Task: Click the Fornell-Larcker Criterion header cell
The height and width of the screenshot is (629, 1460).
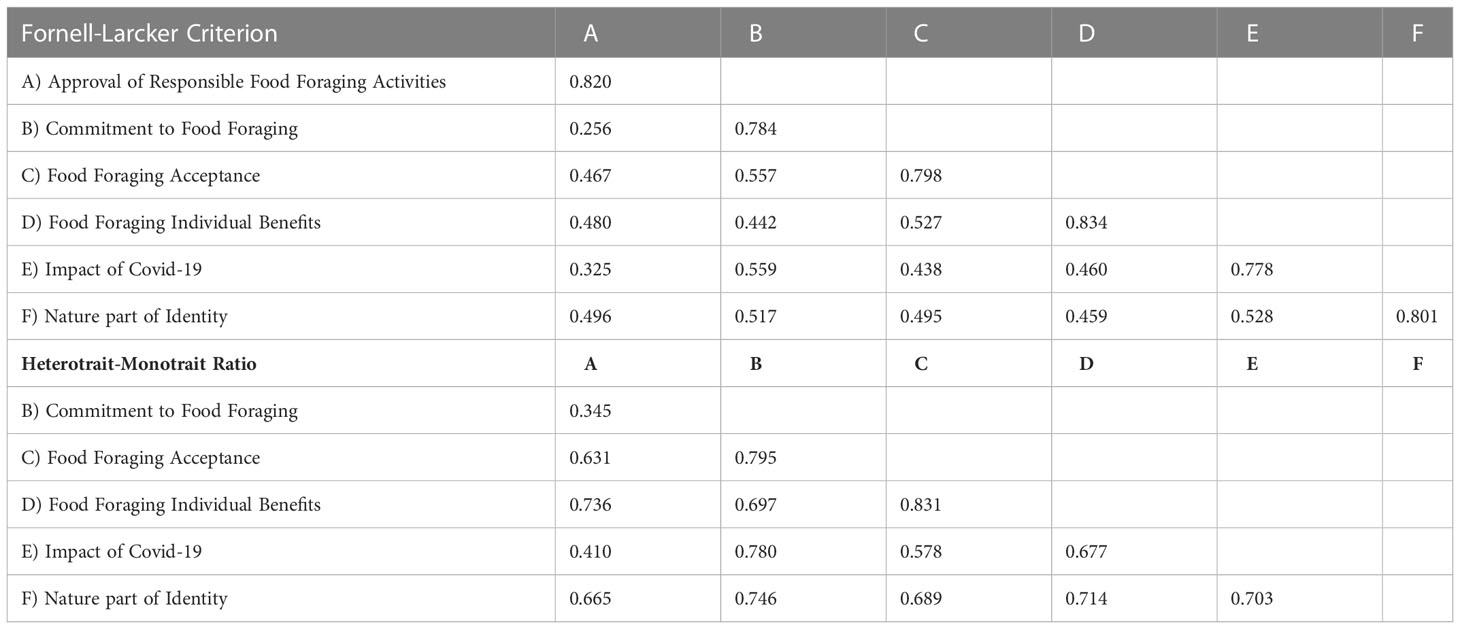Action: [282, 32]
